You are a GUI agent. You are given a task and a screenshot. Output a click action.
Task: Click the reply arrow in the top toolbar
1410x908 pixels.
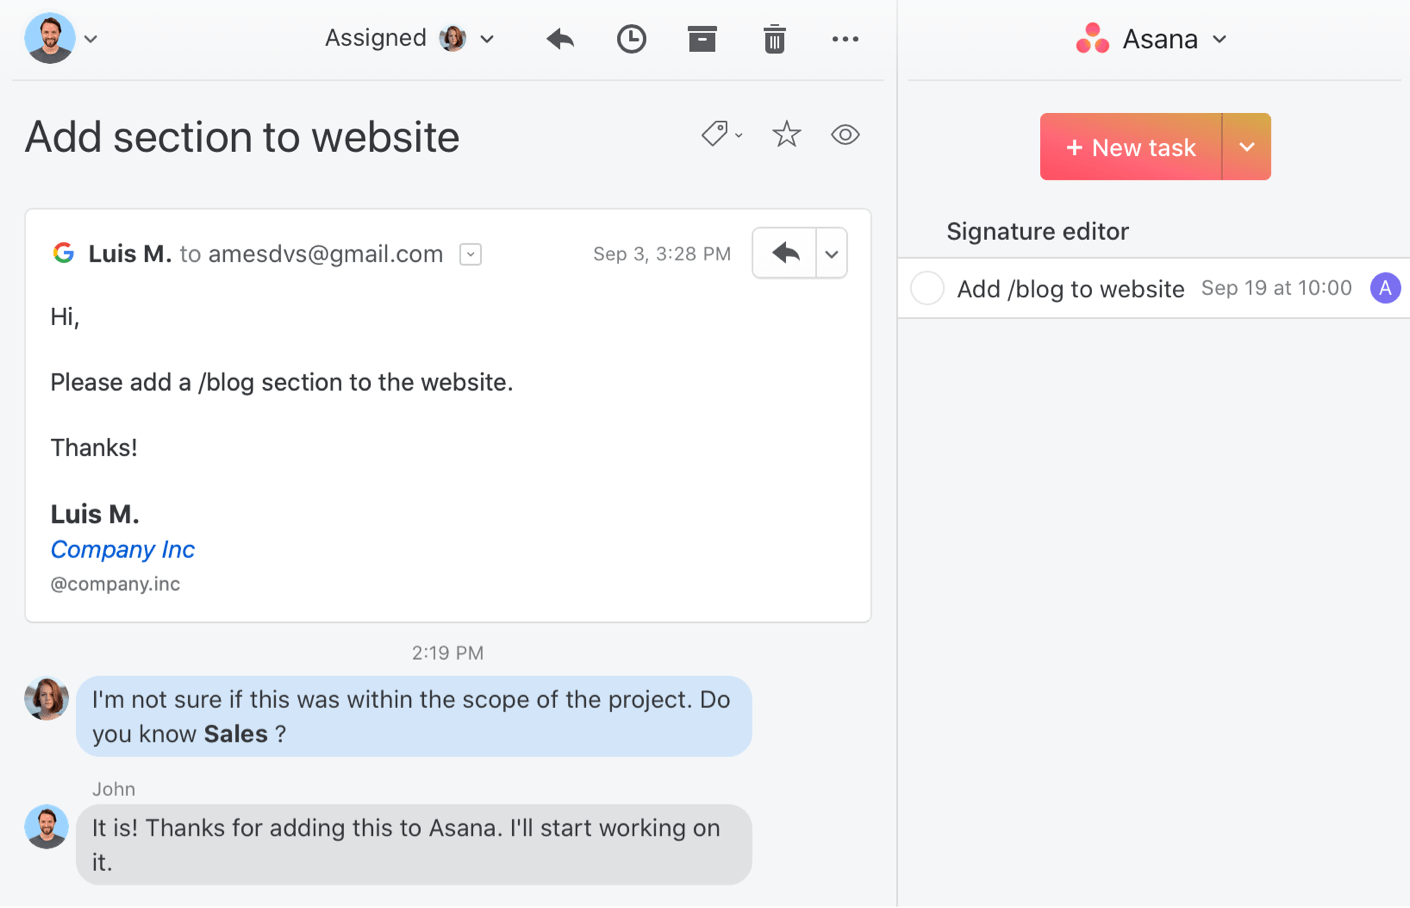560,39
